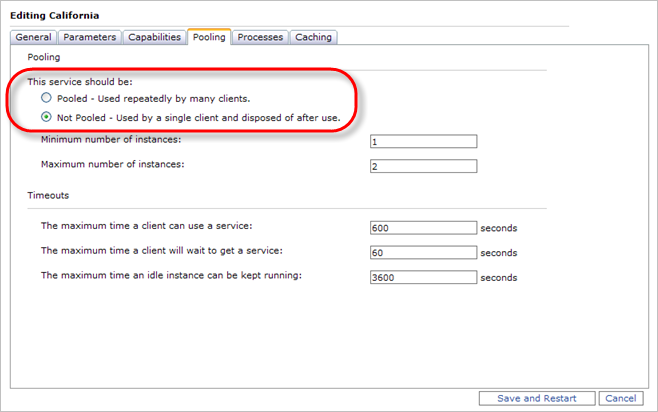Click the Maximum number of instances field
Image resolution: width=658 pixels, height=412 pixels.
click(x=423, y=166)
